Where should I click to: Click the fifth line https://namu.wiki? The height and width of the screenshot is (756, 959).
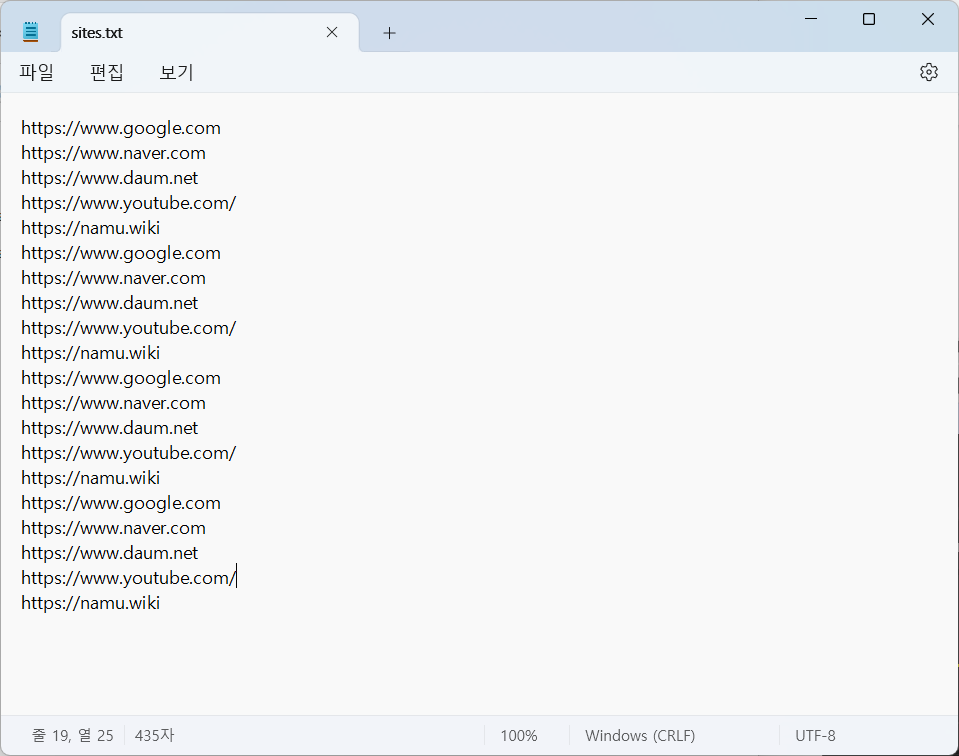[91, 229]
